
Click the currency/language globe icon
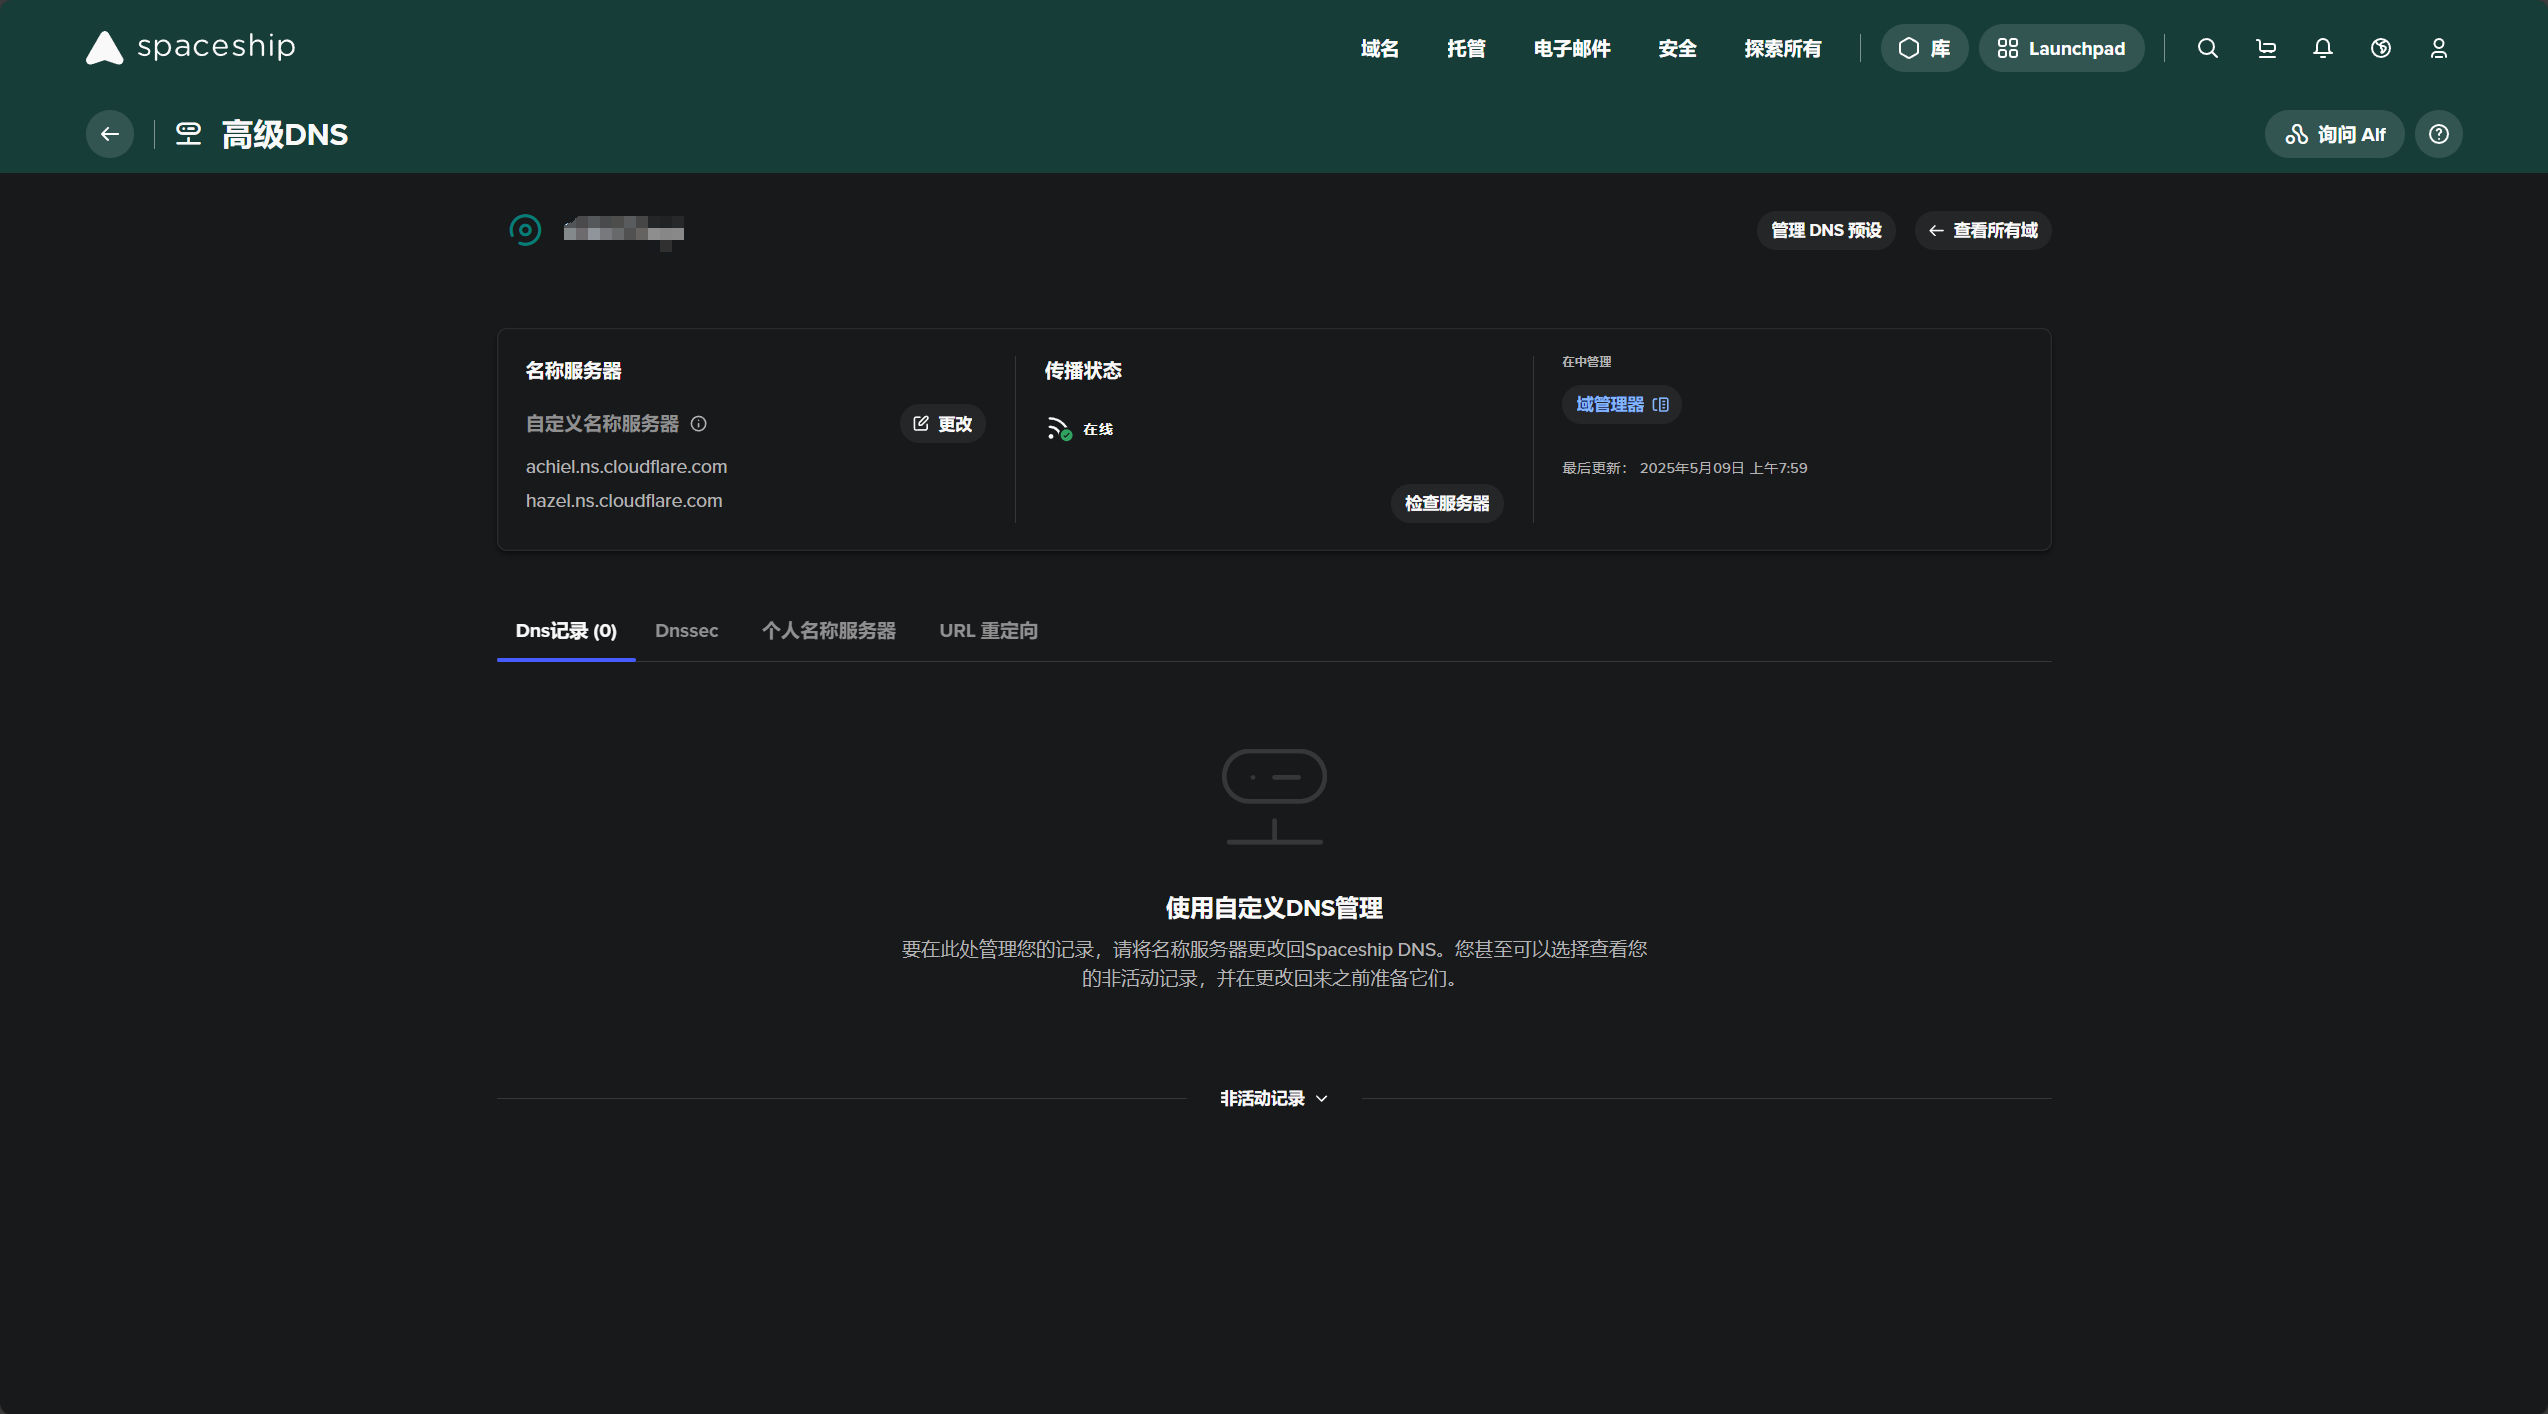[2380, 48]
